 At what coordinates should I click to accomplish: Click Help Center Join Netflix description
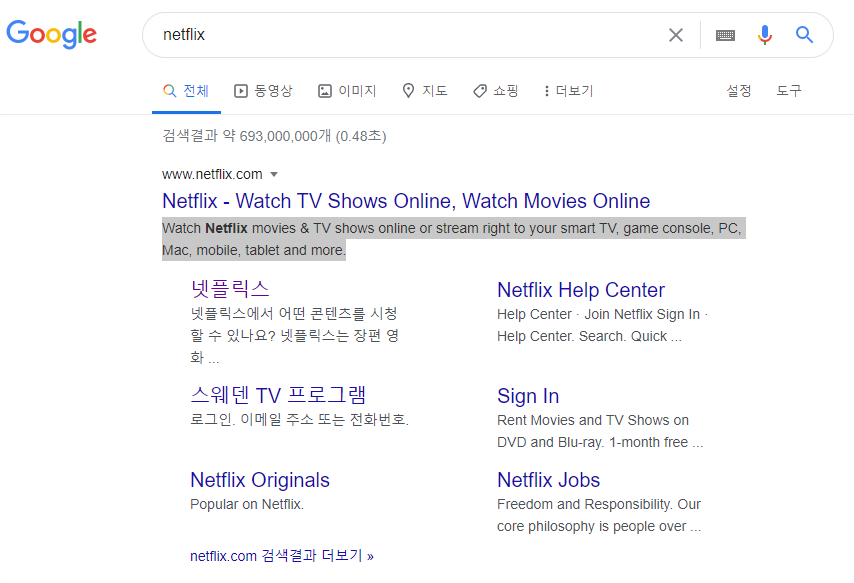tap(602, 325)
